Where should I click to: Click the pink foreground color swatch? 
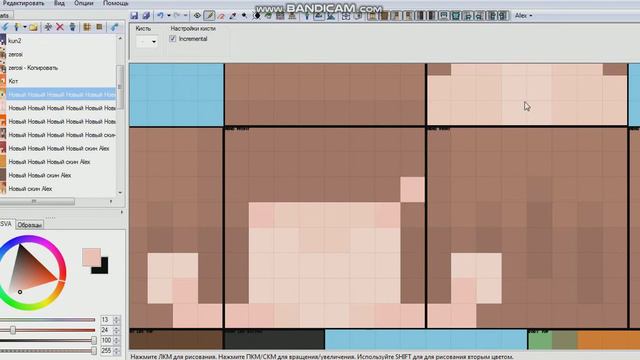(91, 257)
